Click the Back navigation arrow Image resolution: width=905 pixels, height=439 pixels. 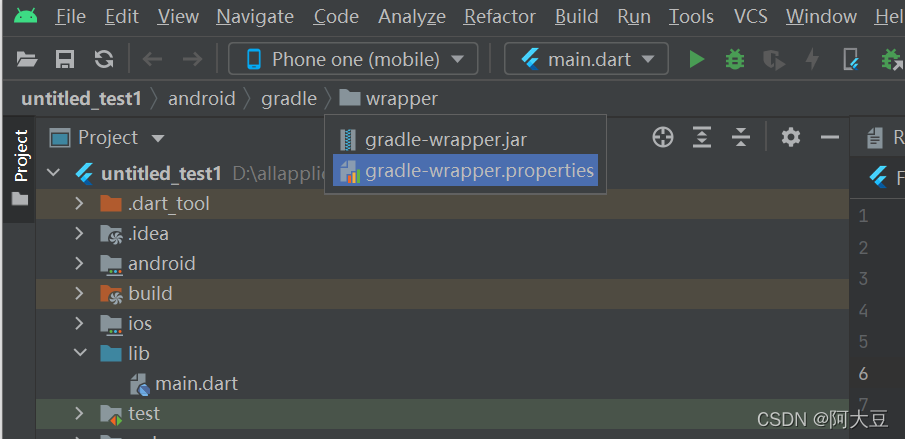coord(152,59)
